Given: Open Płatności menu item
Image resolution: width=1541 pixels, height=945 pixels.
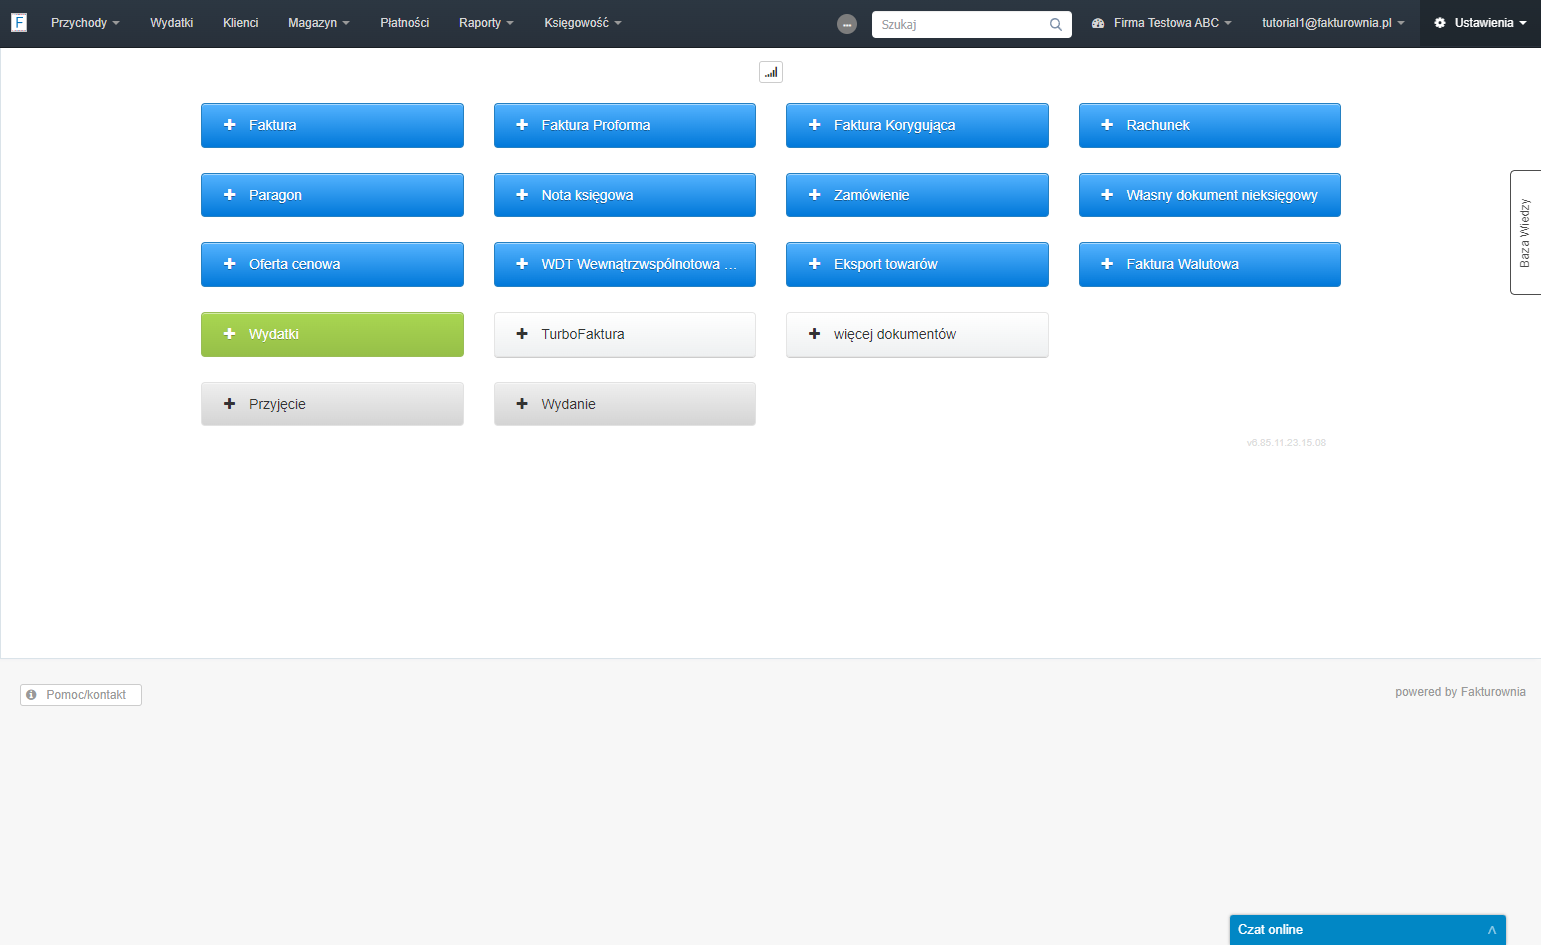Looking at the screenshot, I should click(x=404, y=23).
